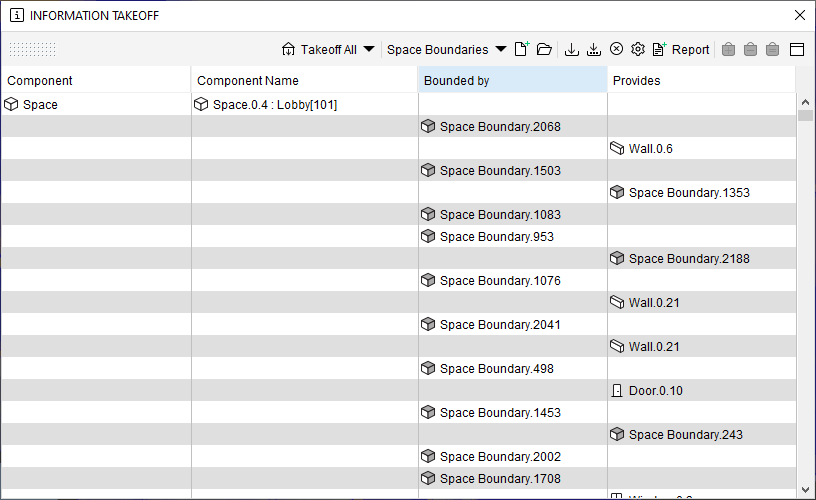Click the Report button label
The image size is (816, 500).
click(x=691, y=49)
